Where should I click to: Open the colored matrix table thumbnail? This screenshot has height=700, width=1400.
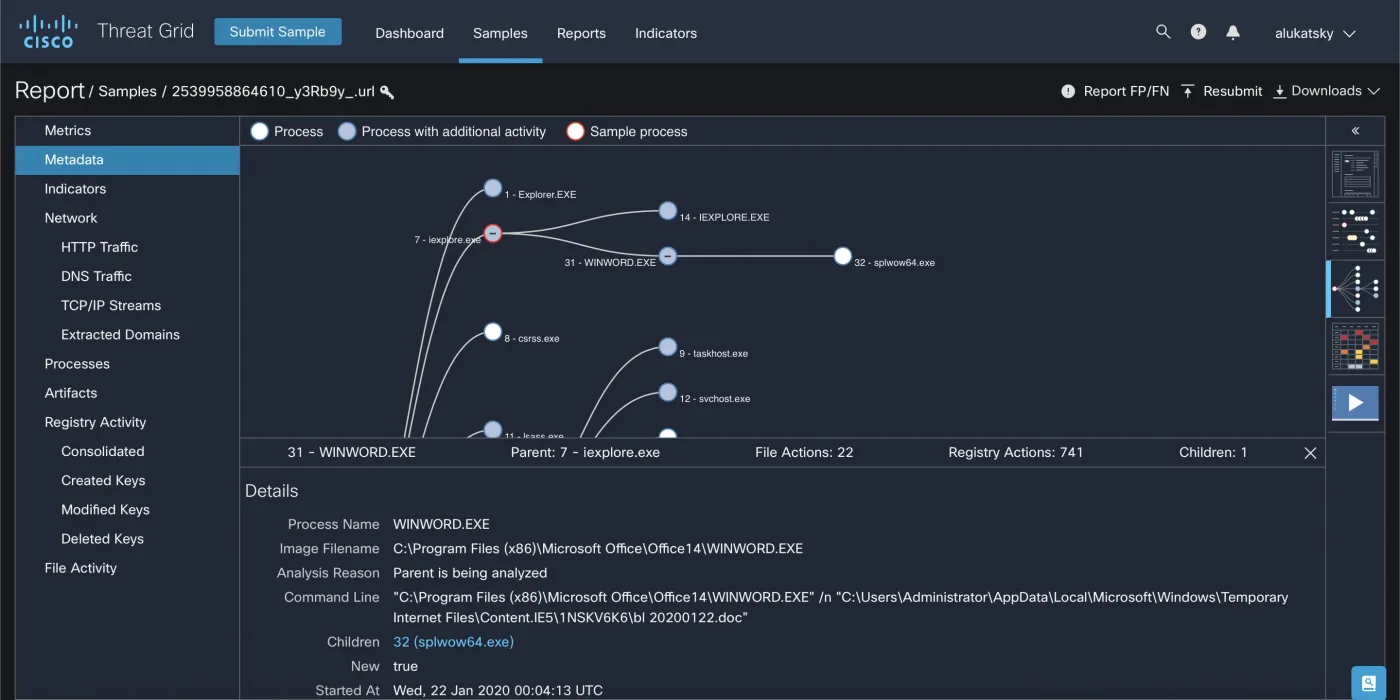1355,346
